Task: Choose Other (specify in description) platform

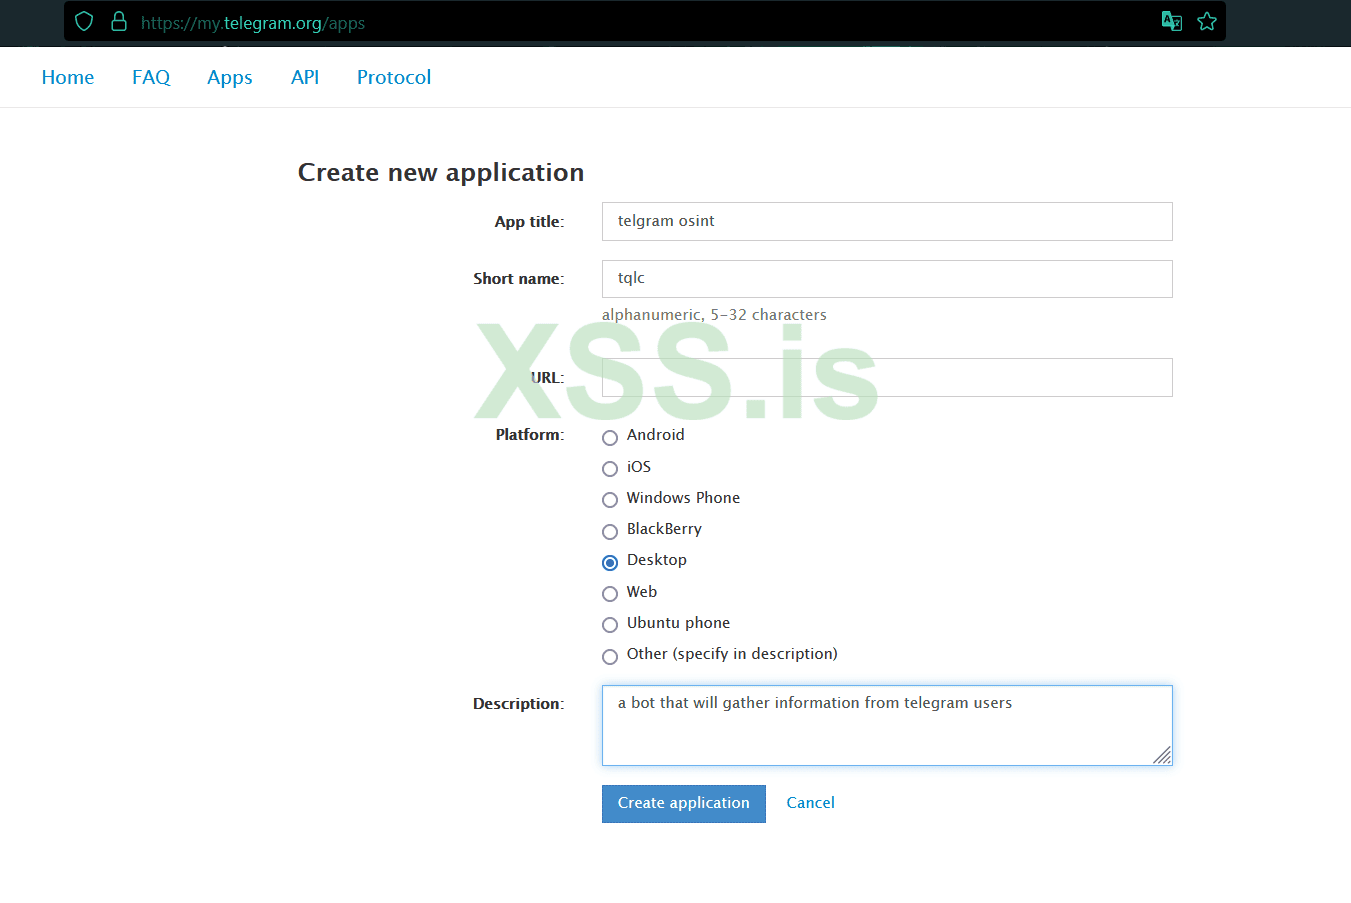Action: coord(610,656)
